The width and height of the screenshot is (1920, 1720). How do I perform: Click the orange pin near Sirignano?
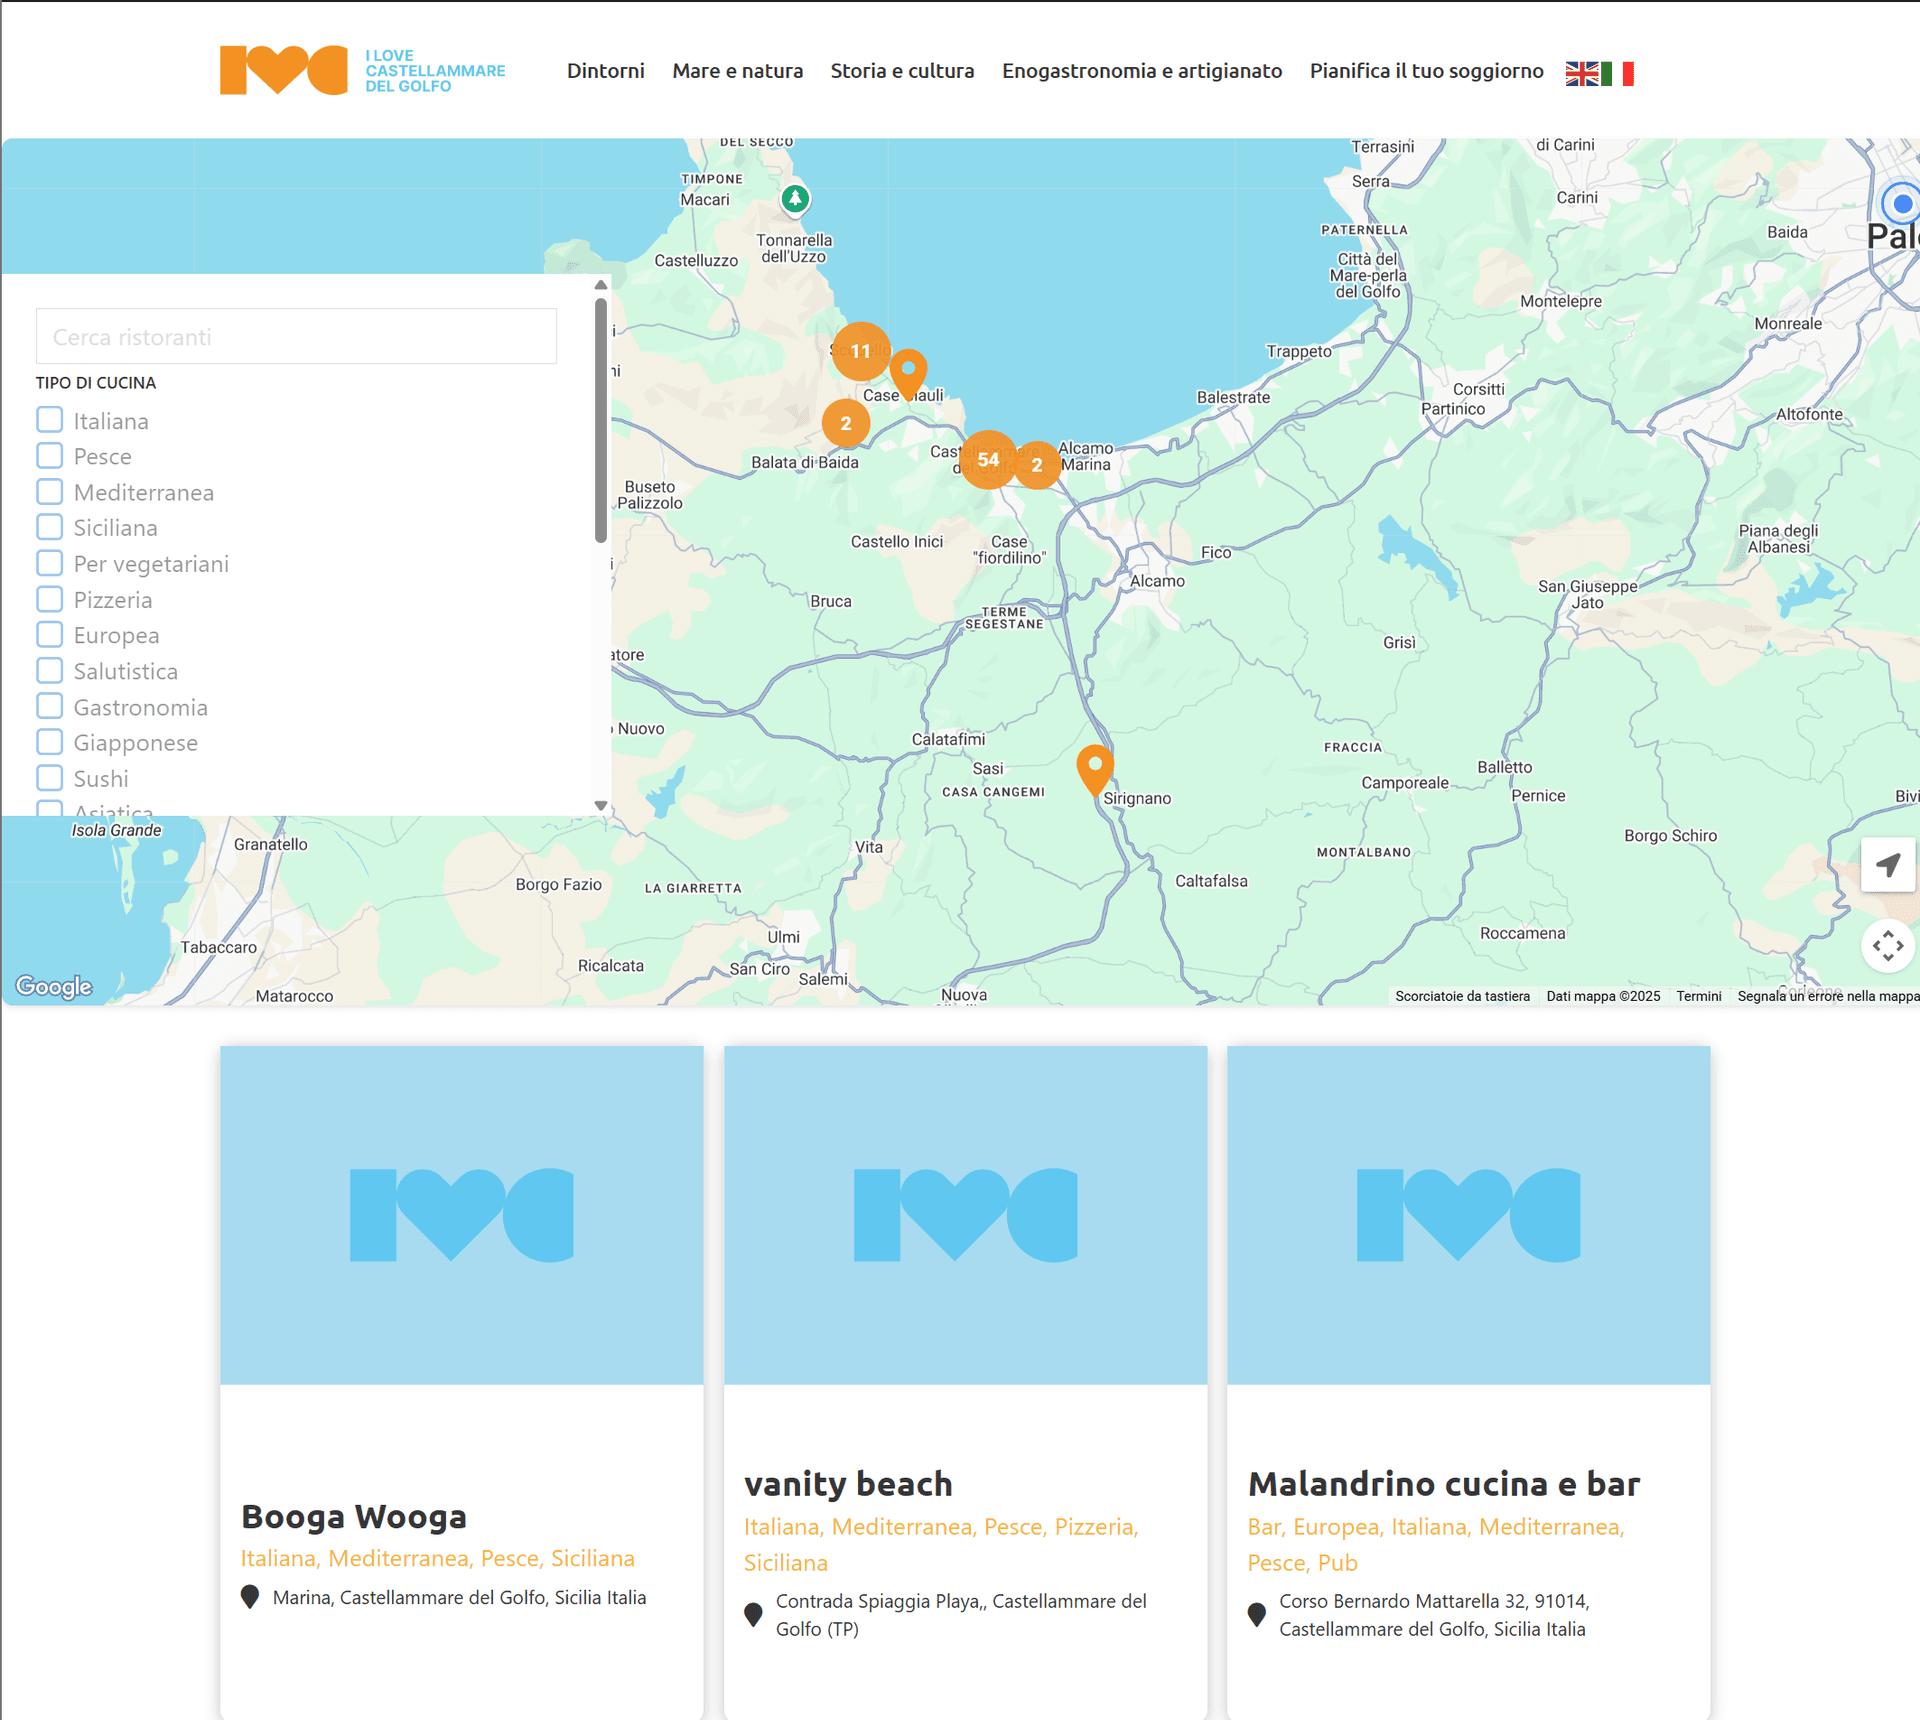[x=1095, y=768]
